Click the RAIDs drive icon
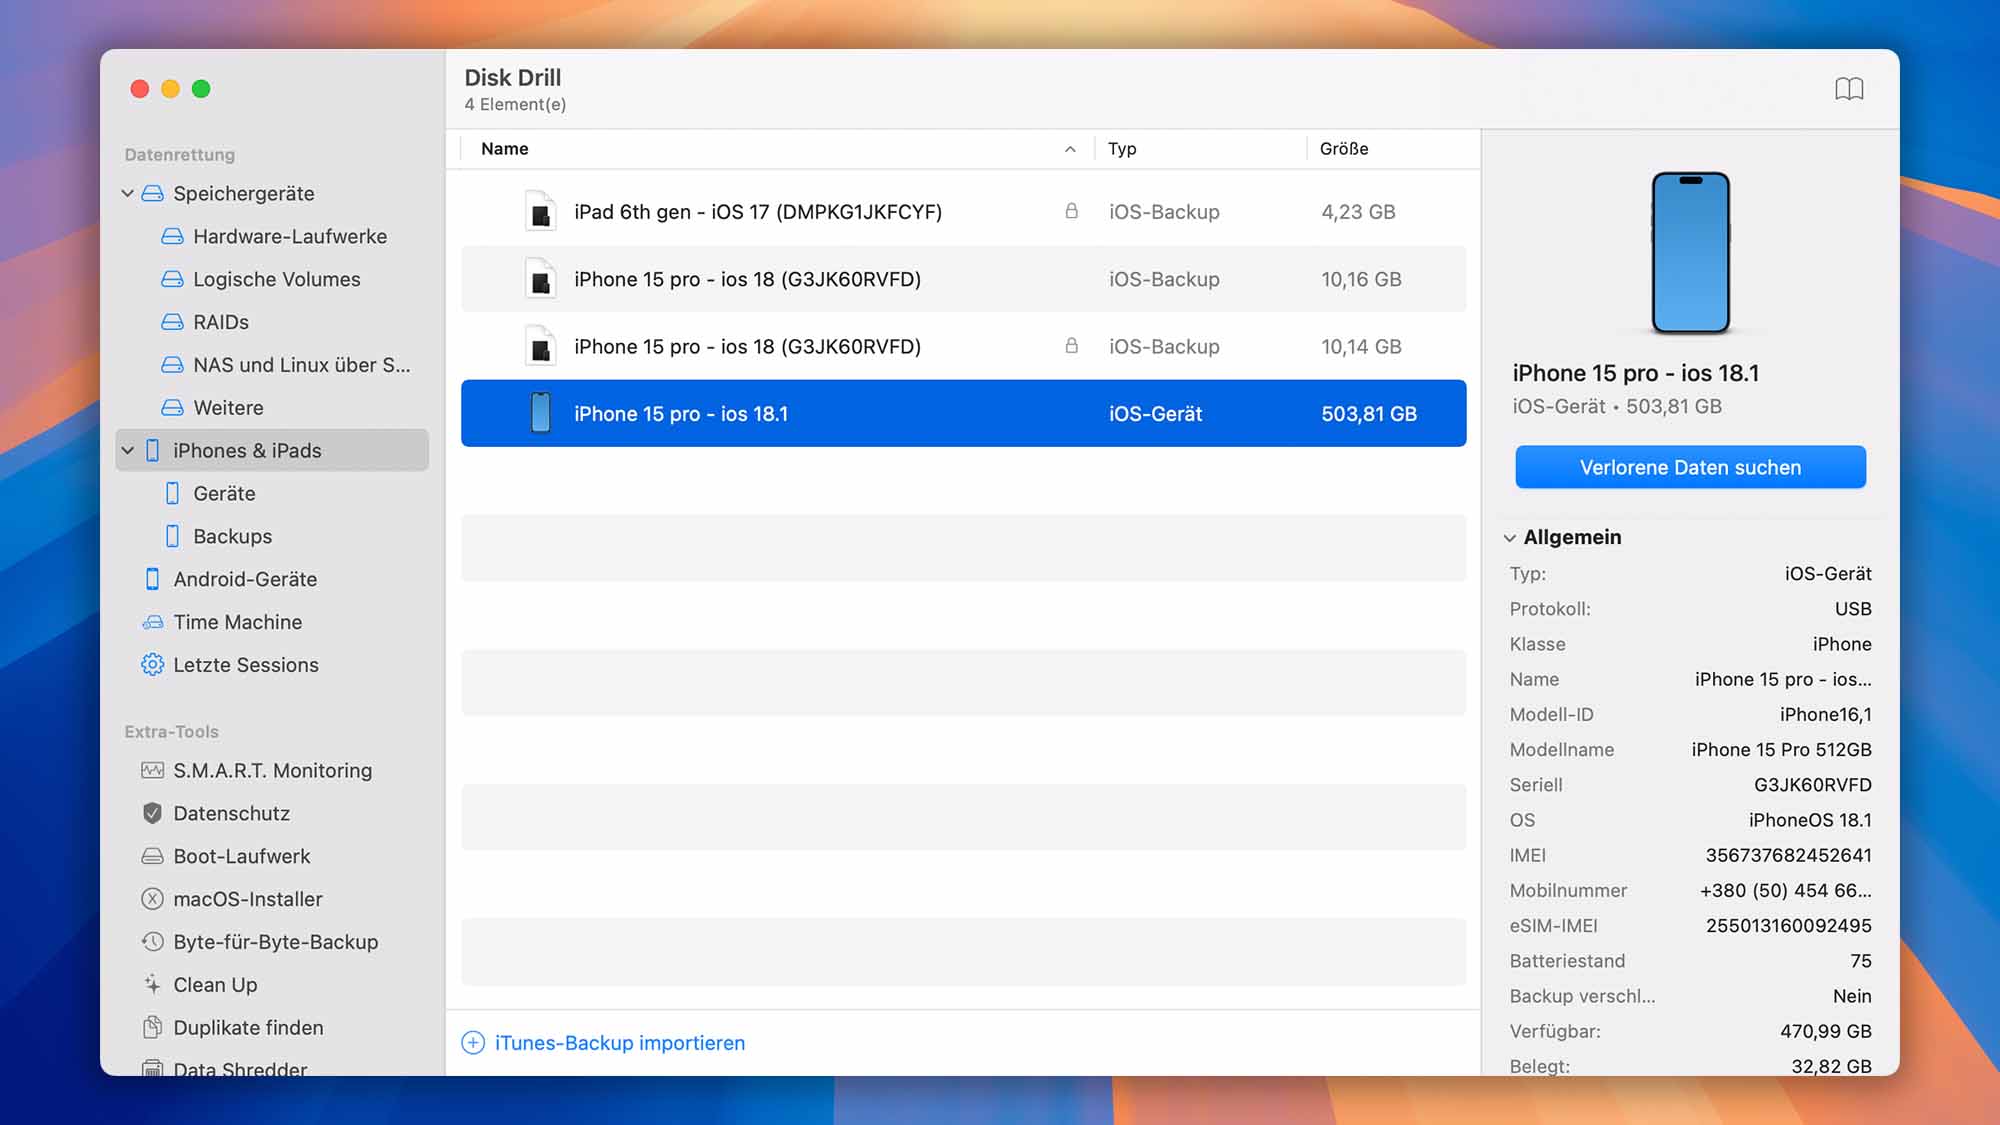Image resolution: width=2000 pixels, height=1125 pixels. click(x=172, y=322)
